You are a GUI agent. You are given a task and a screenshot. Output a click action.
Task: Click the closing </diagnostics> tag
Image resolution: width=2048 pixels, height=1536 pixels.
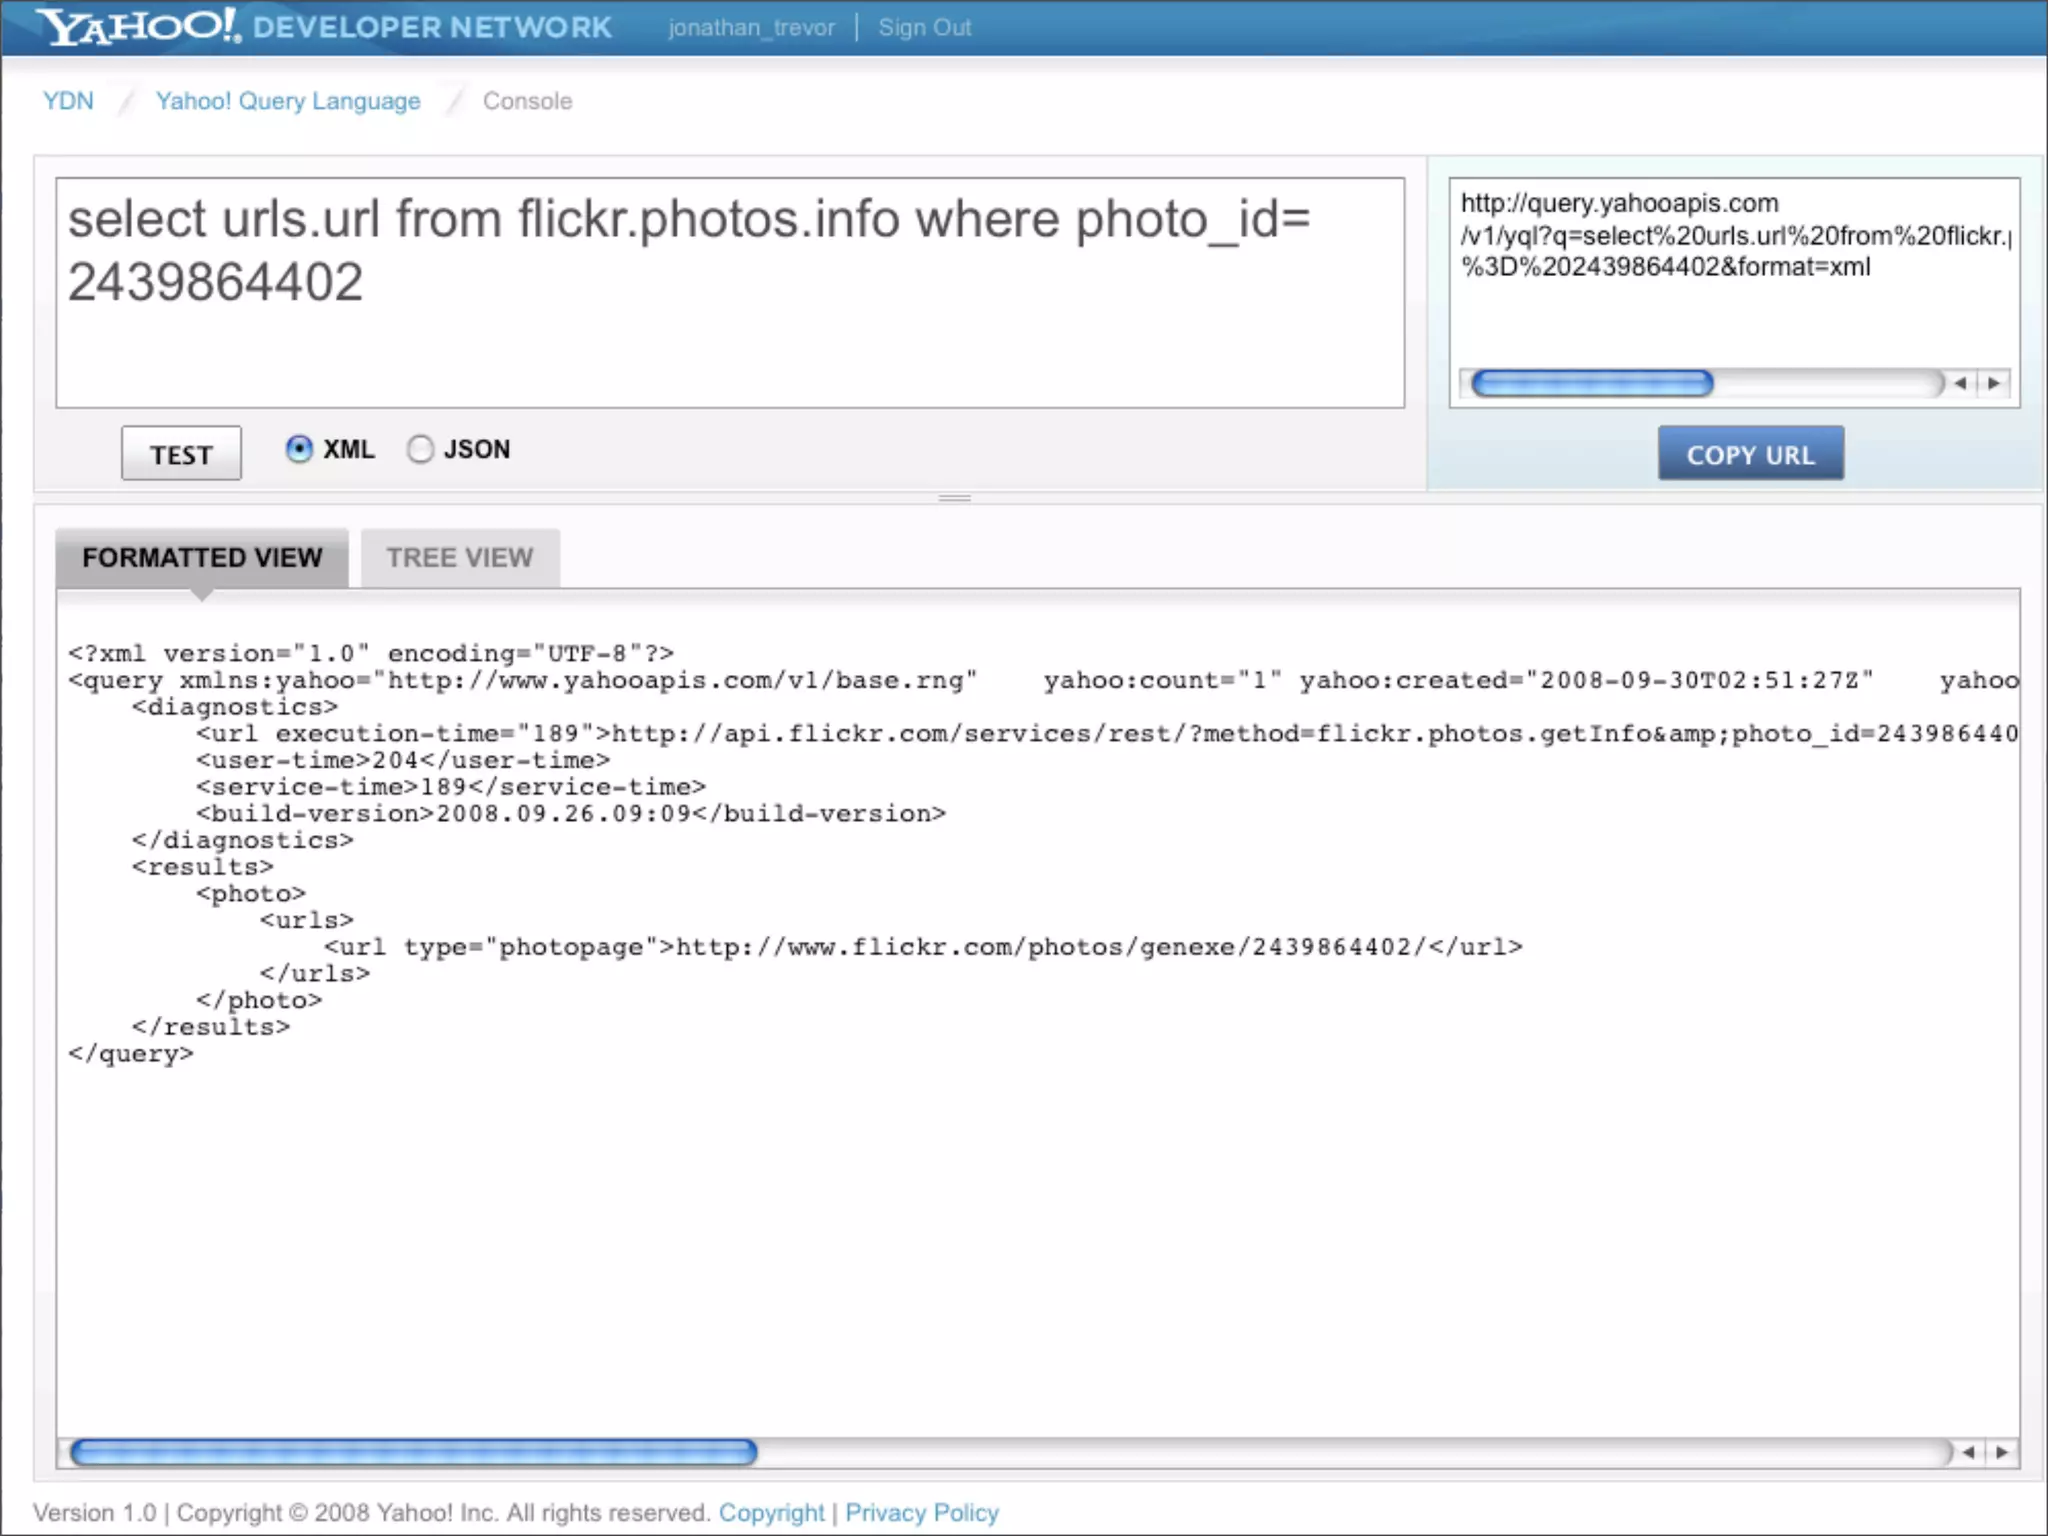click(x=243, y=840)
